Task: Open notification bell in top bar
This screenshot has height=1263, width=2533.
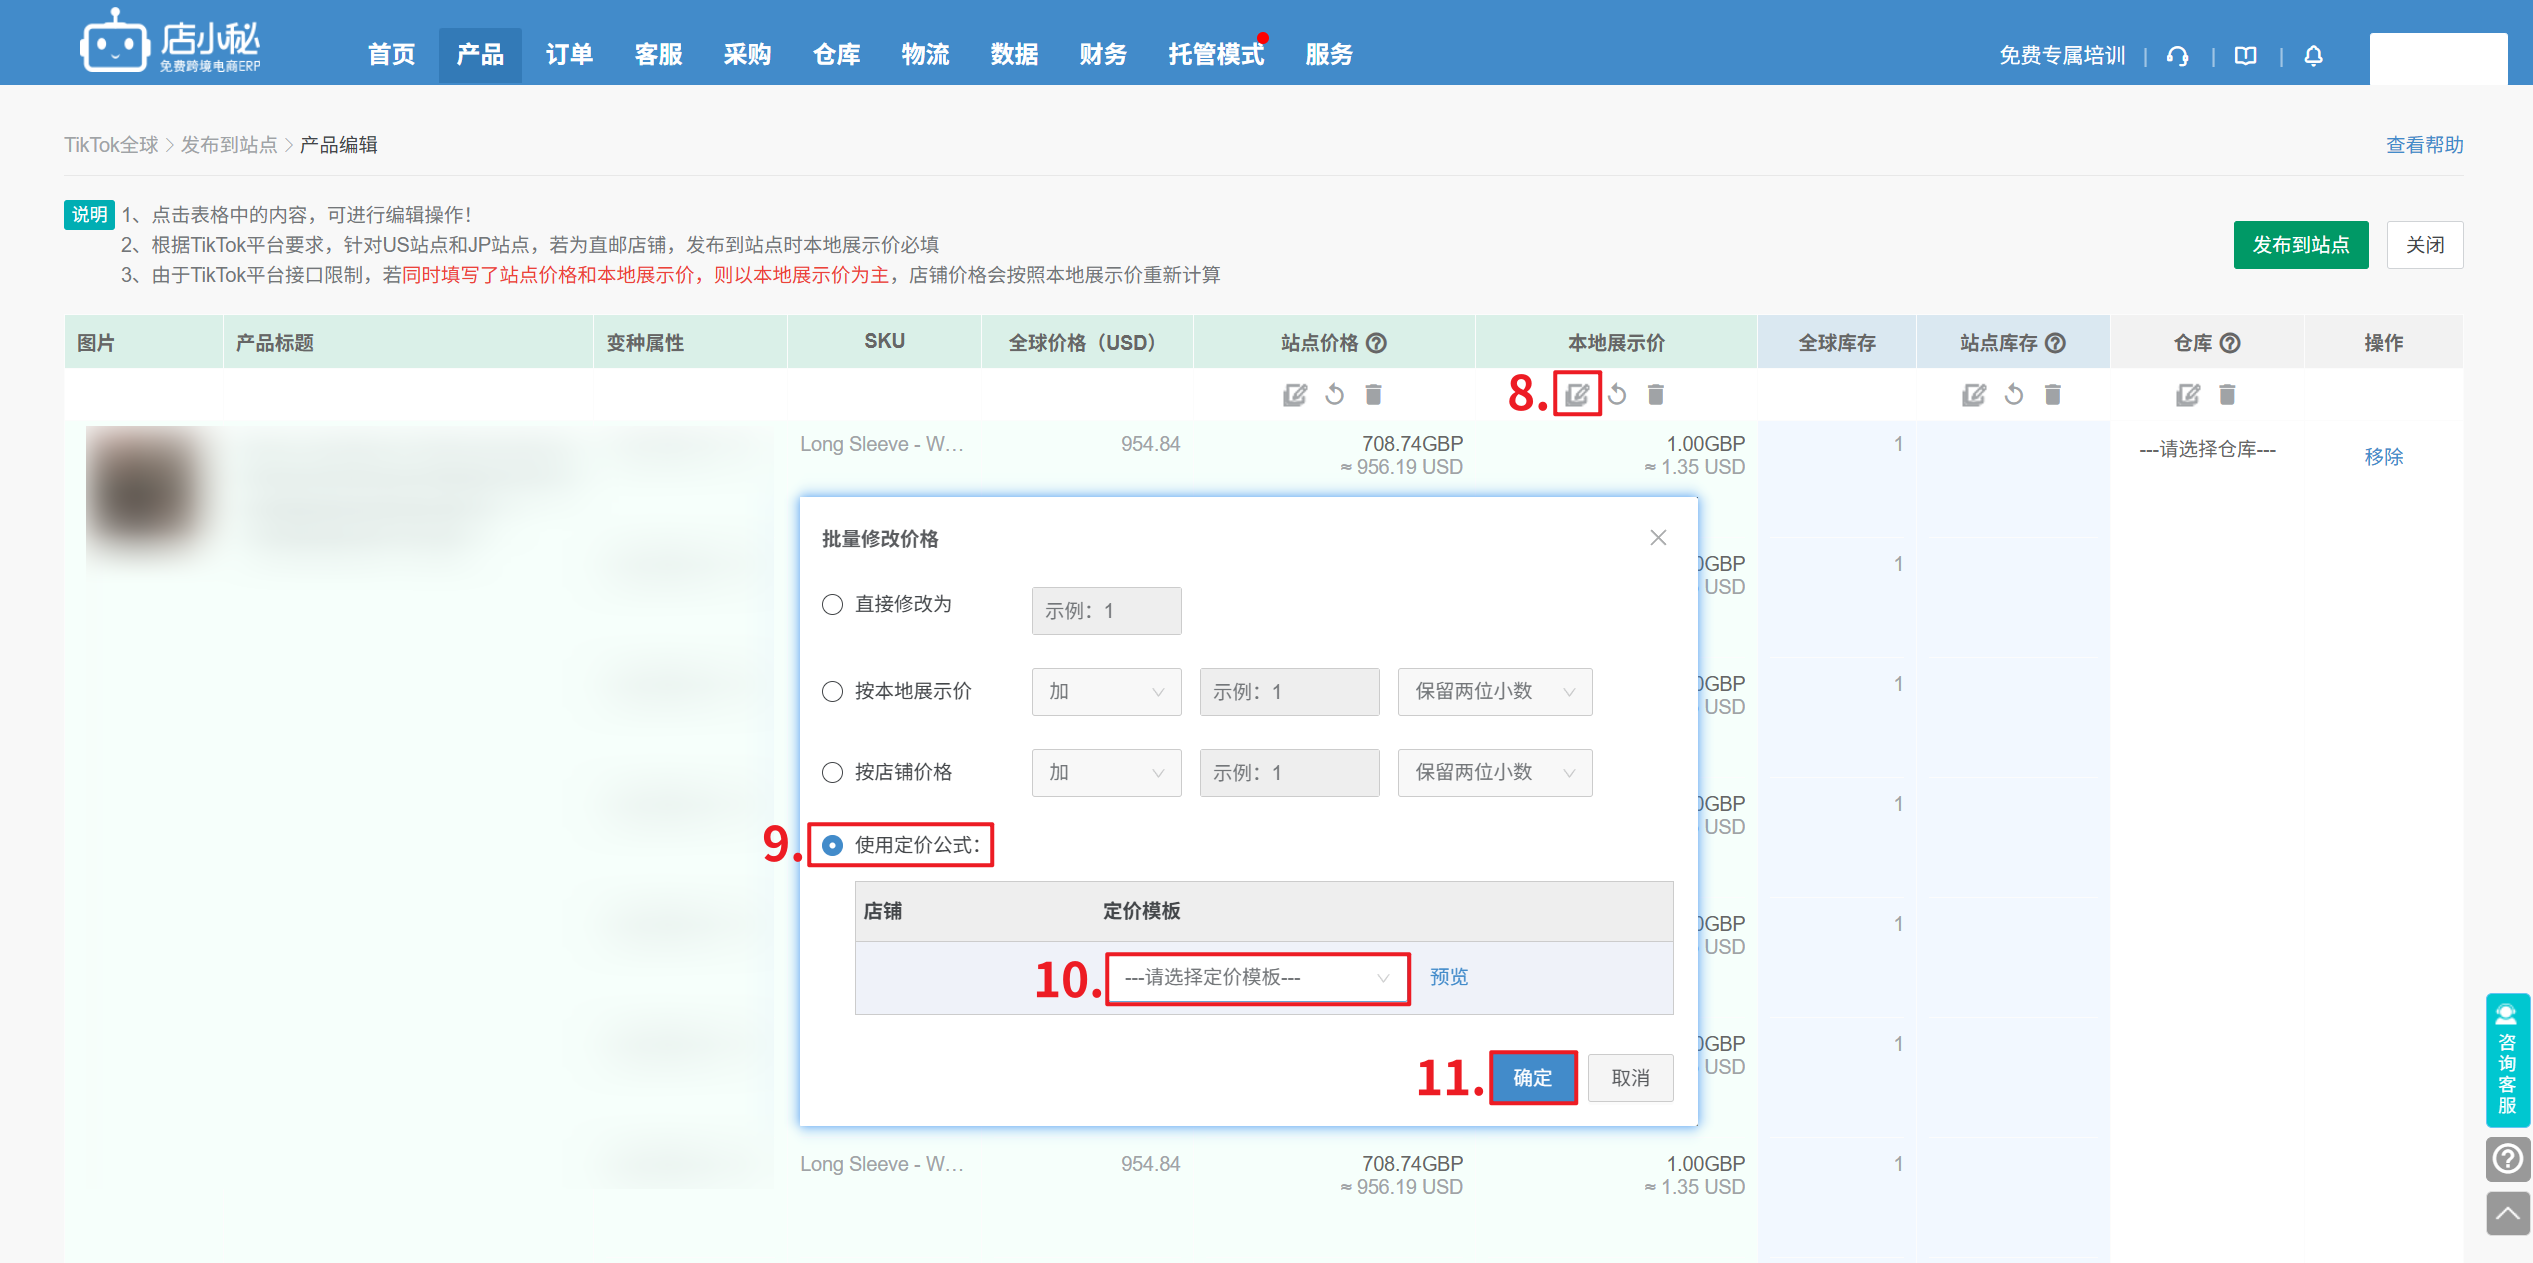Action: [2313, 56]
